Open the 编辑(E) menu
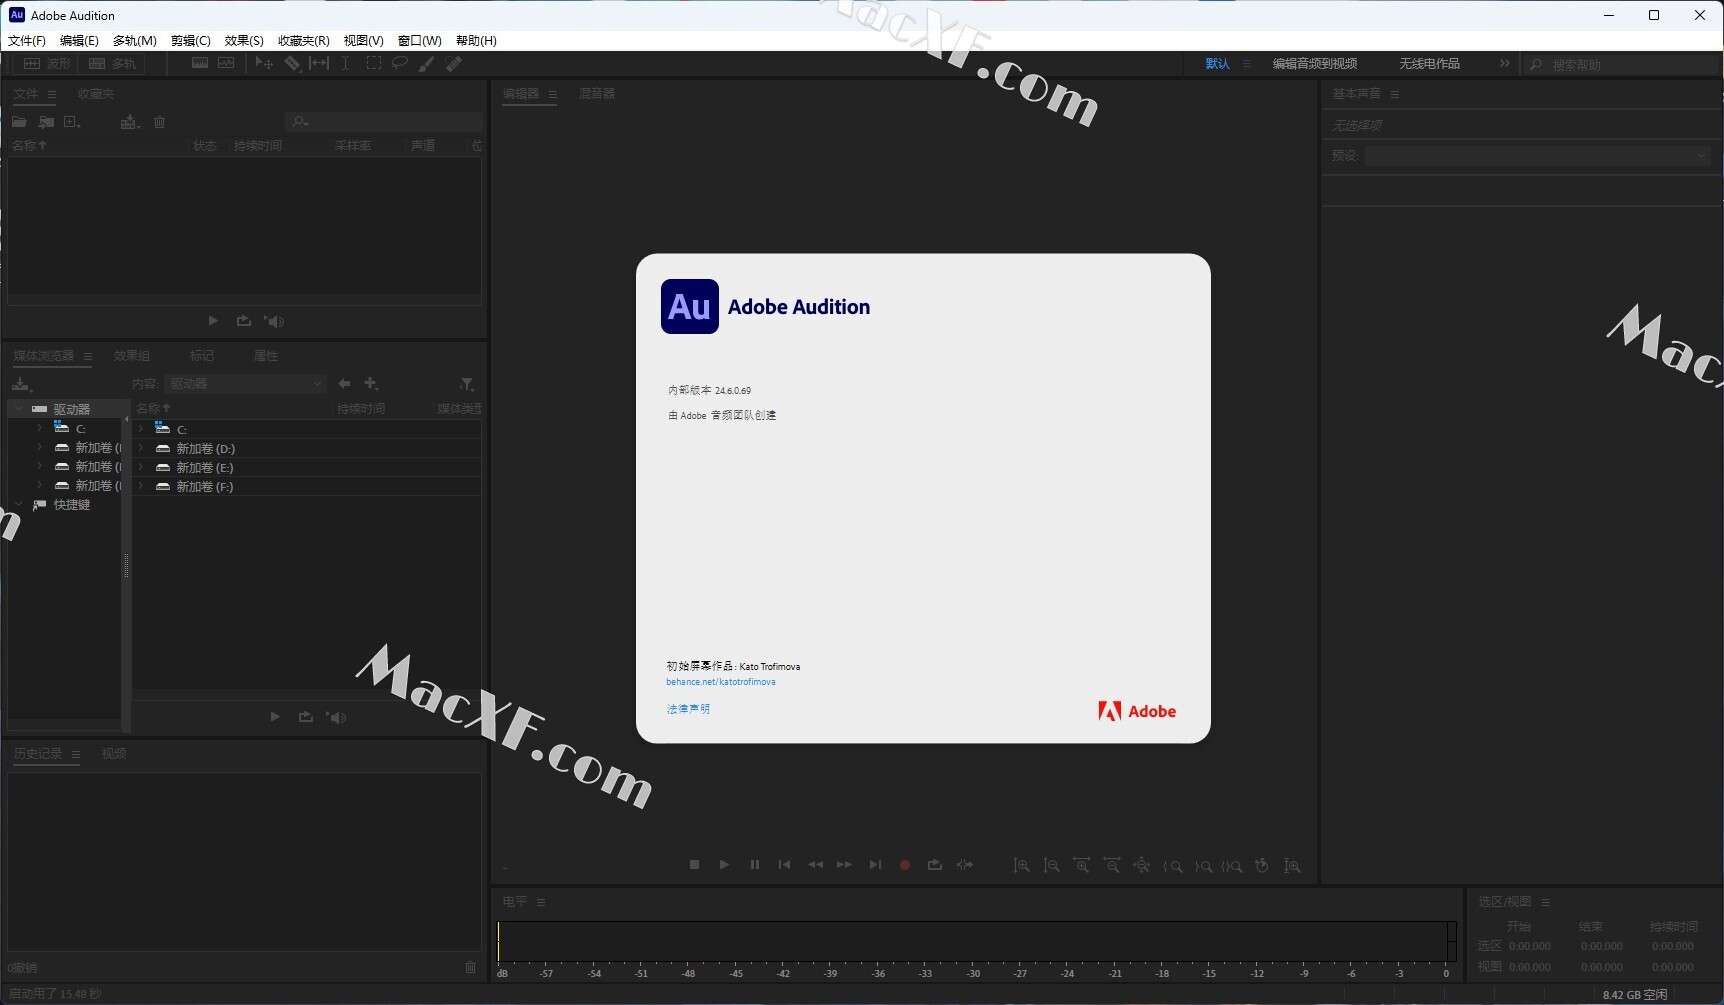This screenshot has width=1724, height=1005. (x=79, y=41)
